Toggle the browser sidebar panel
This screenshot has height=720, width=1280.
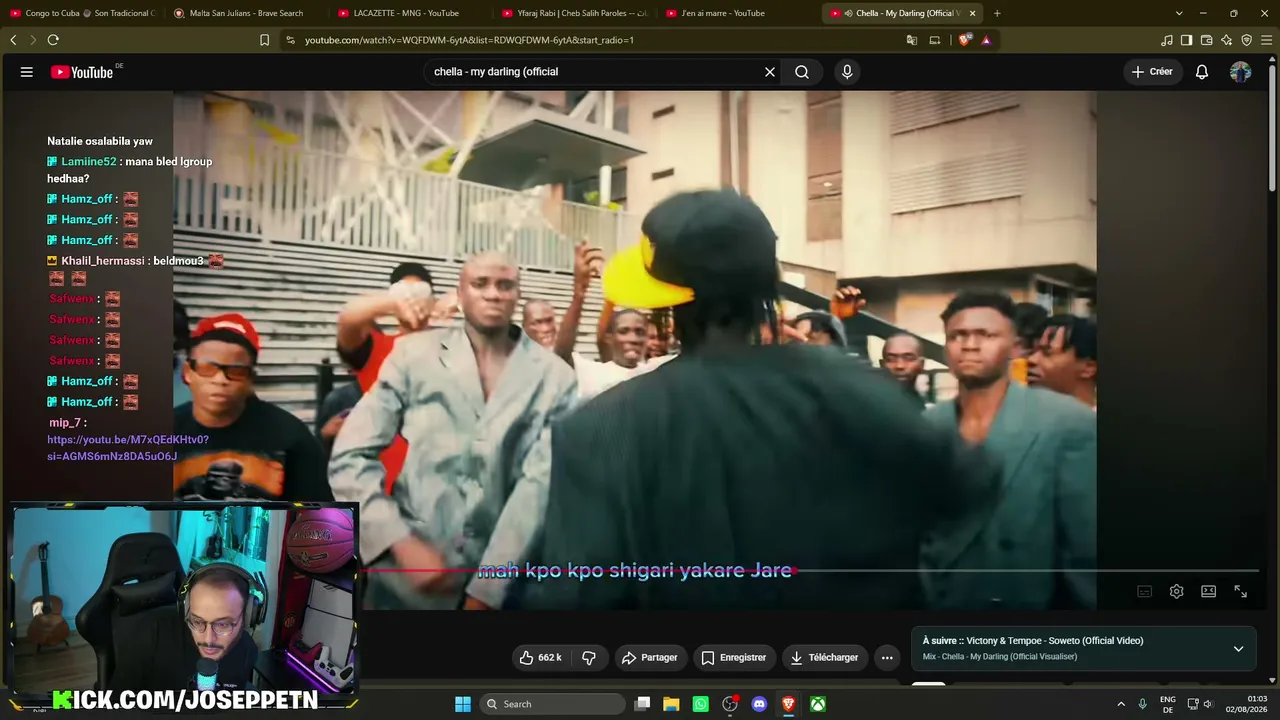click(x=1186, y=40)
